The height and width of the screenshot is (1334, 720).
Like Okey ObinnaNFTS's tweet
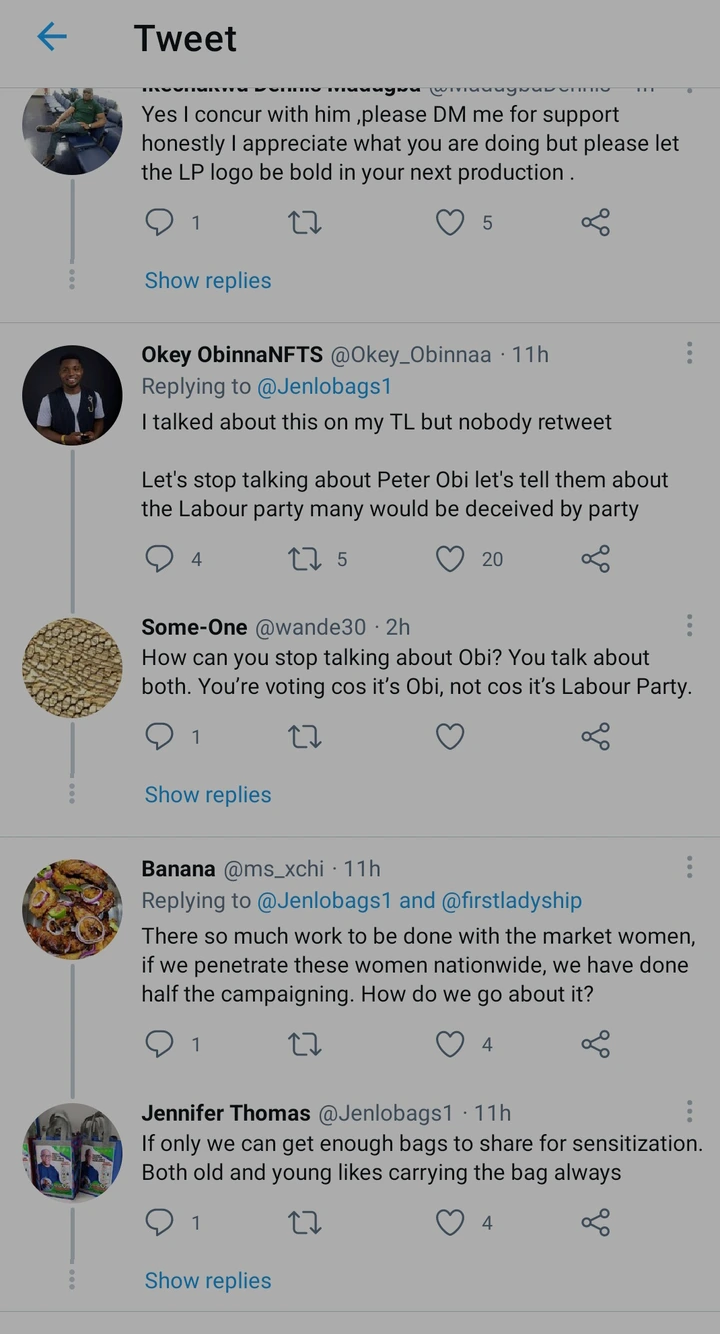click(x=450, y=559)
